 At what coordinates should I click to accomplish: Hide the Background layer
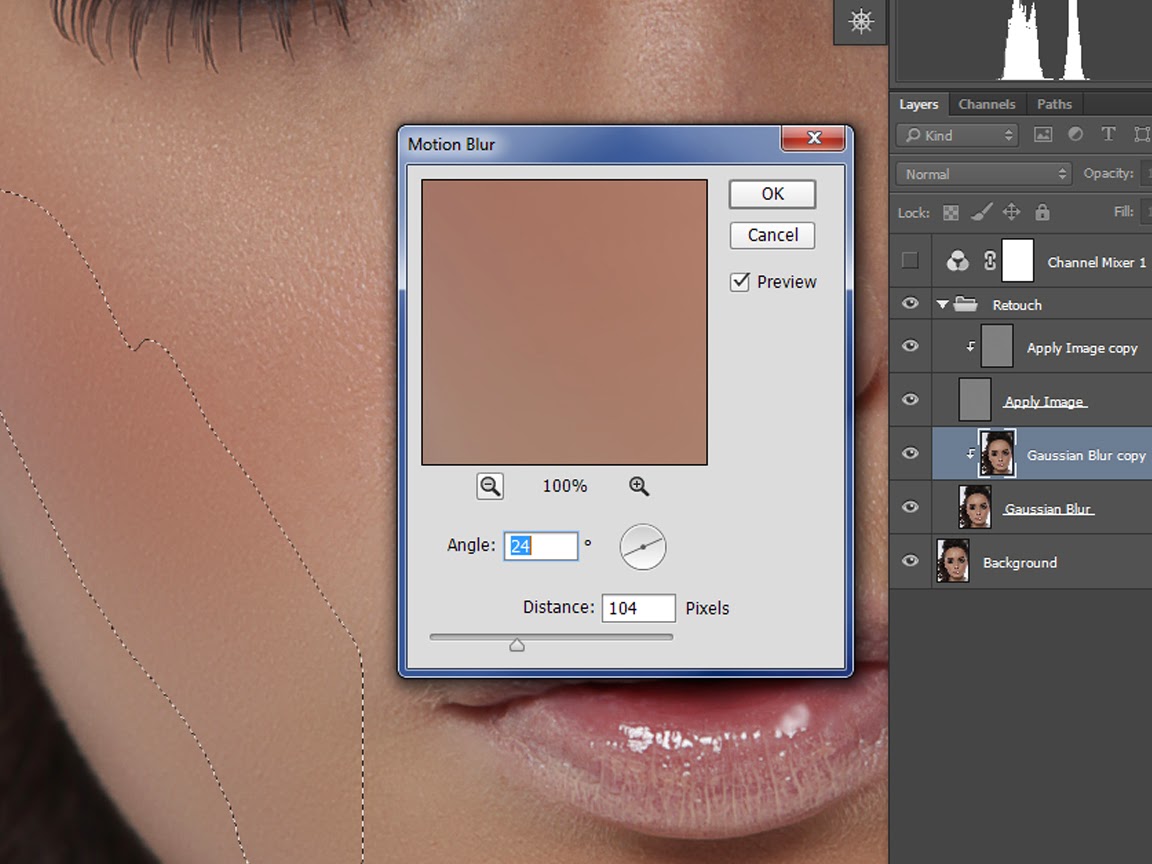pyautogui.click(x=910, y=561)
